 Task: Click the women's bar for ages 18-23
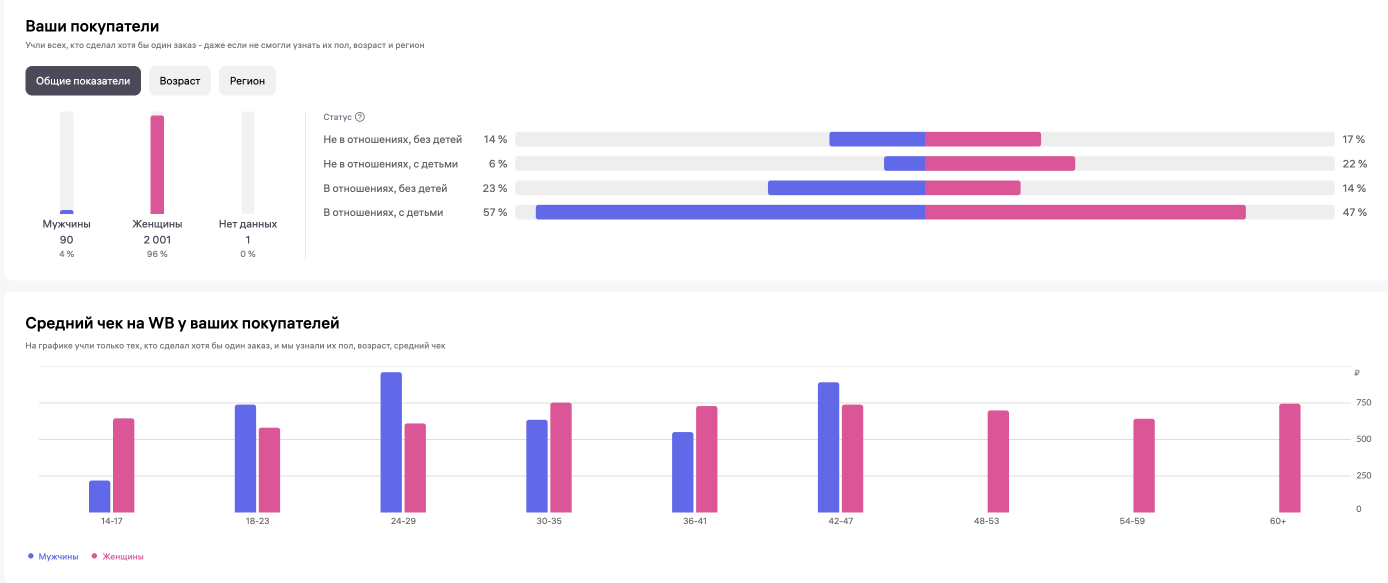270,470
